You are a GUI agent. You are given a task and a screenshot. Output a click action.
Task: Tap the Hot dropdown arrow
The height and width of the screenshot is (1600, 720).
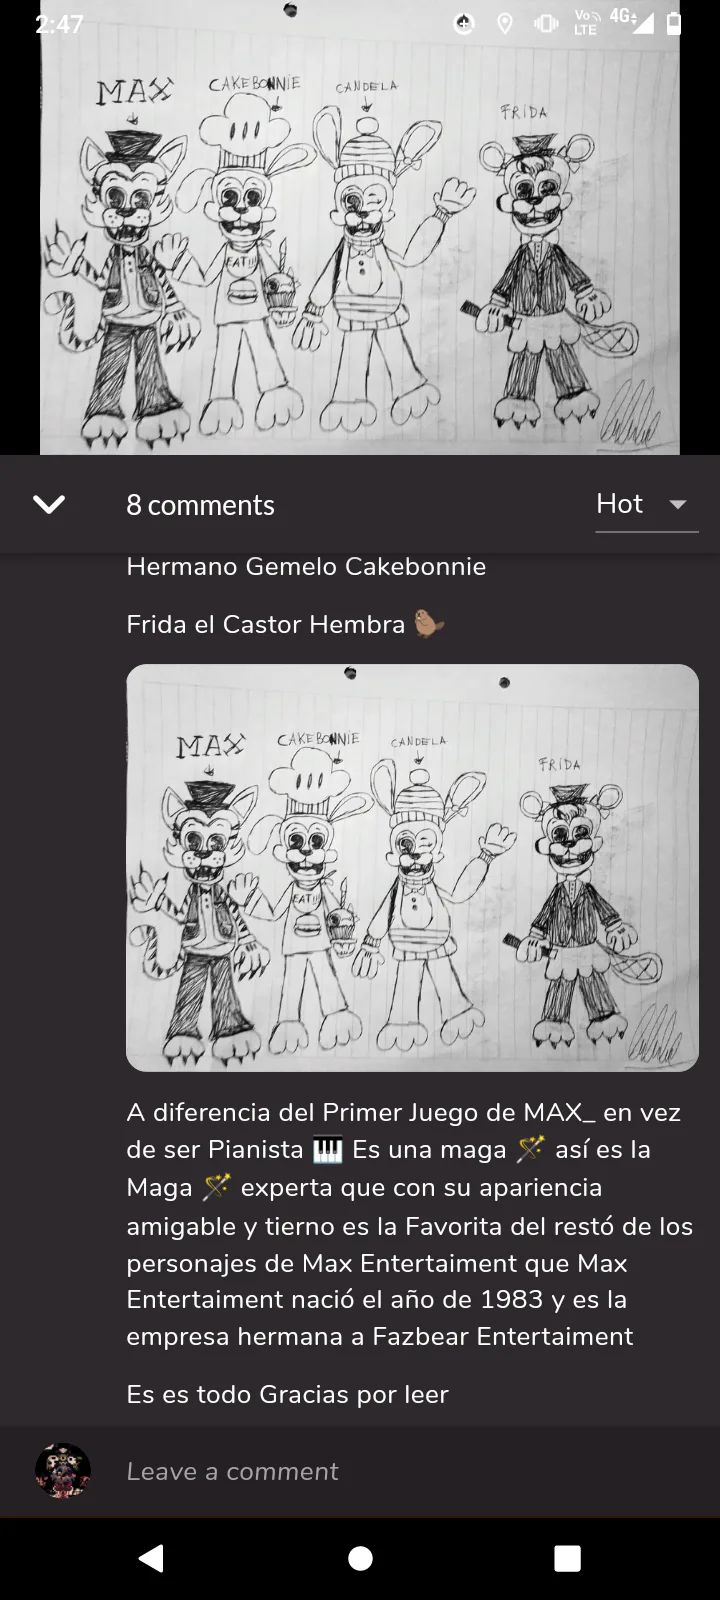[x=678, y=504]
